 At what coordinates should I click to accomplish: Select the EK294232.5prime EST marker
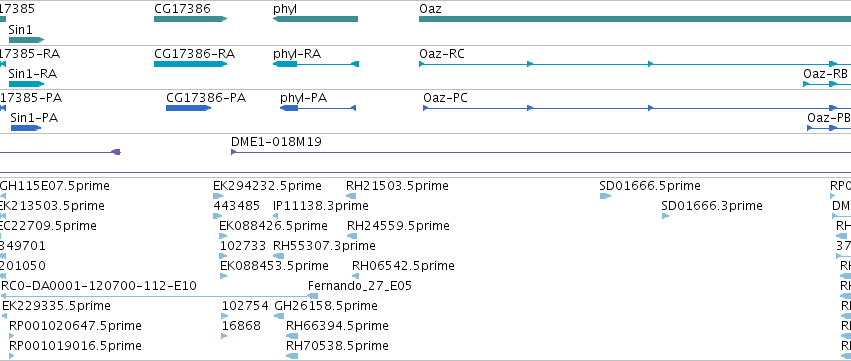coord(218,196)
